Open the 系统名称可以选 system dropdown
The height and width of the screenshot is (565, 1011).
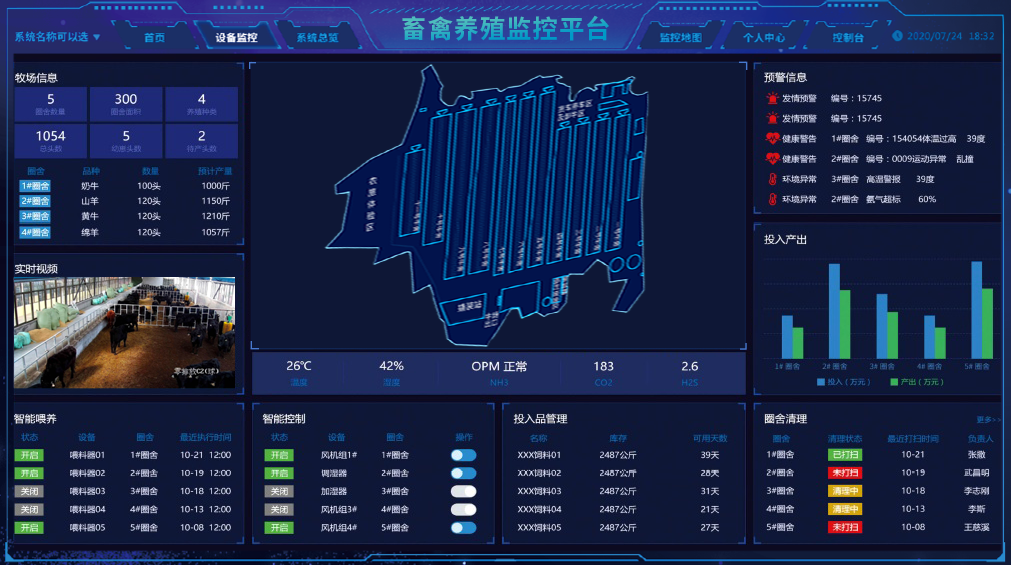pos(57,37)
